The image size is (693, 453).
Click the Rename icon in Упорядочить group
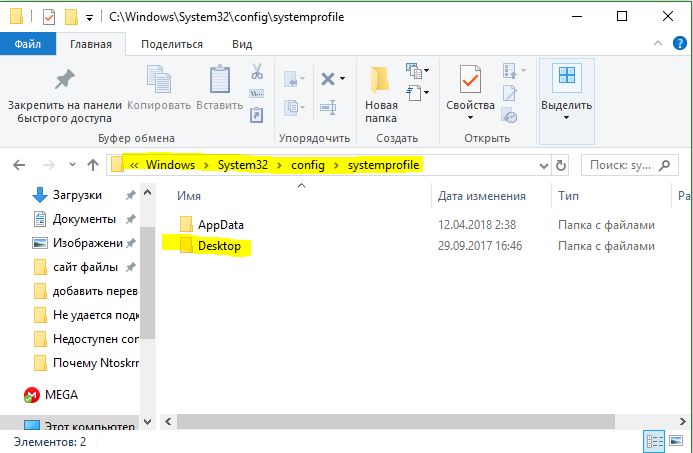coord(328,107)
